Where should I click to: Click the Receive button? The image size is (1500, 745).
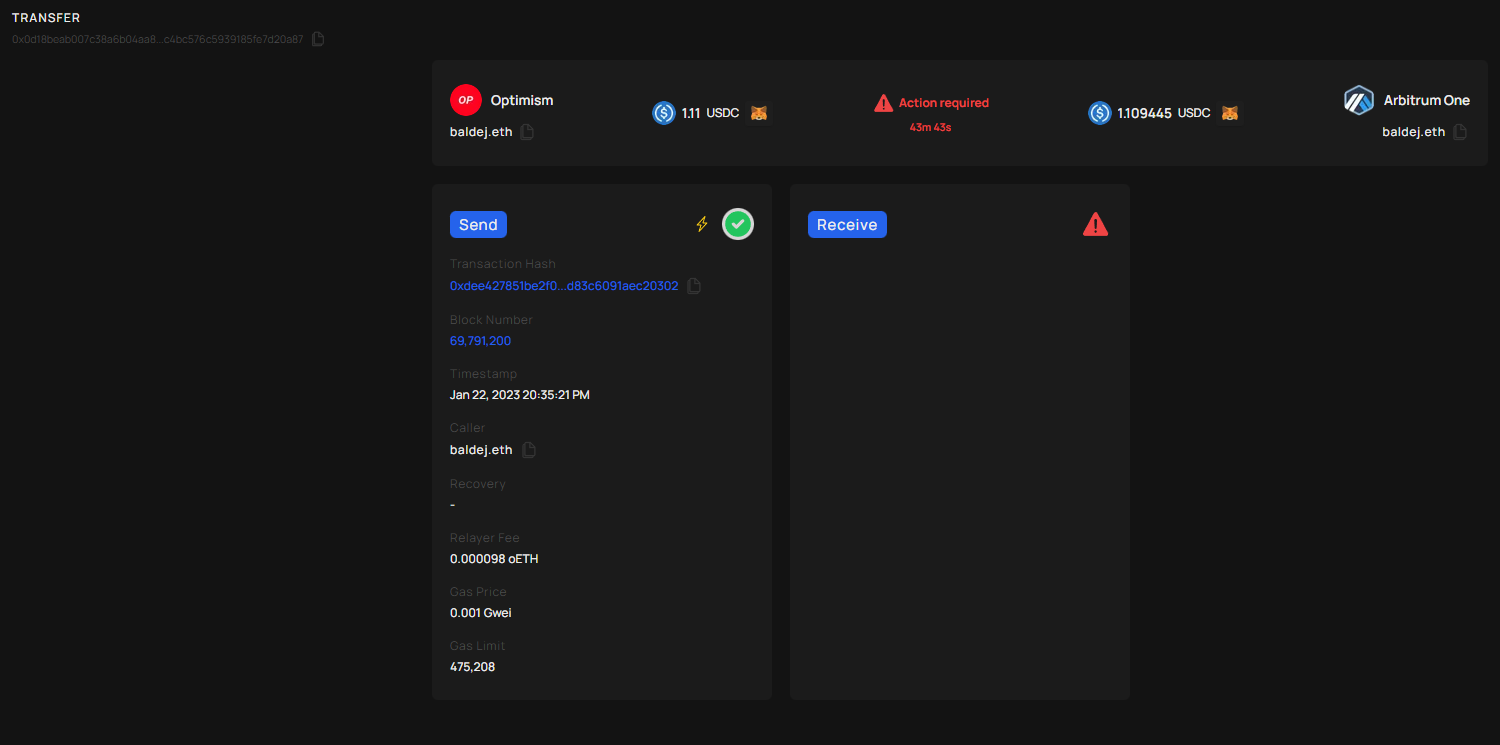coord(847,224)
